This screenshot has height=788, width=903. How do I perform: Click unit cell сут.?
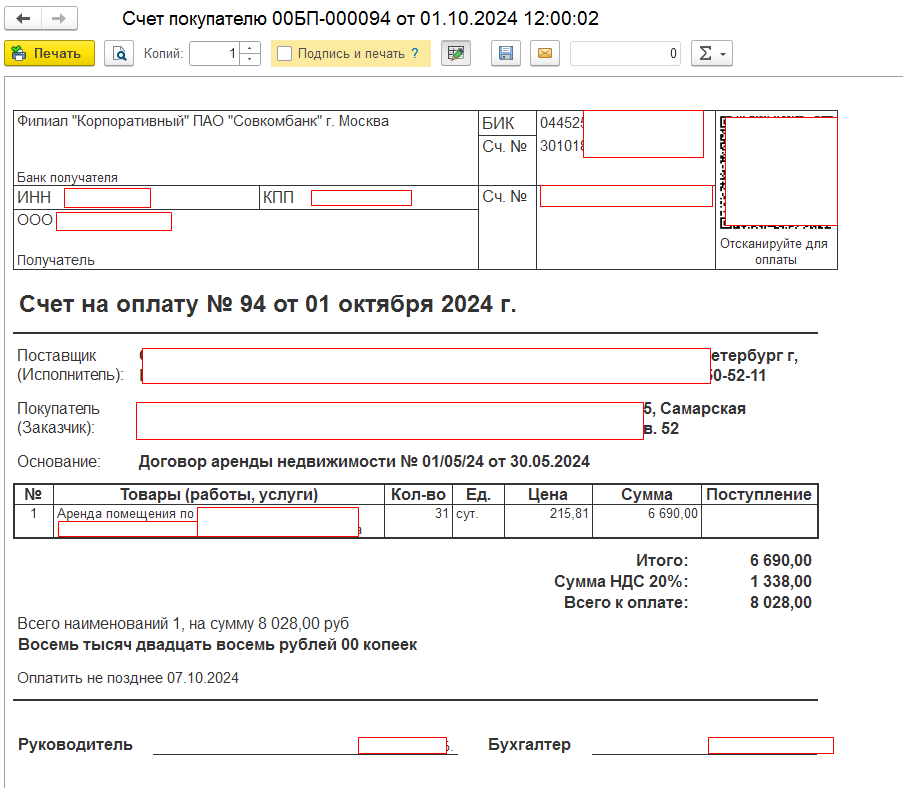tap(479, 521)
